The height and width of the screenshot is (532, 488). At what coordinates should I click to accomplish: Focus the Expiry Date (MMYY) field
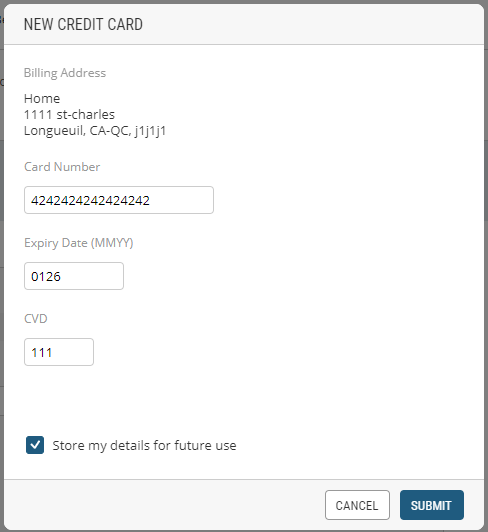74,276
